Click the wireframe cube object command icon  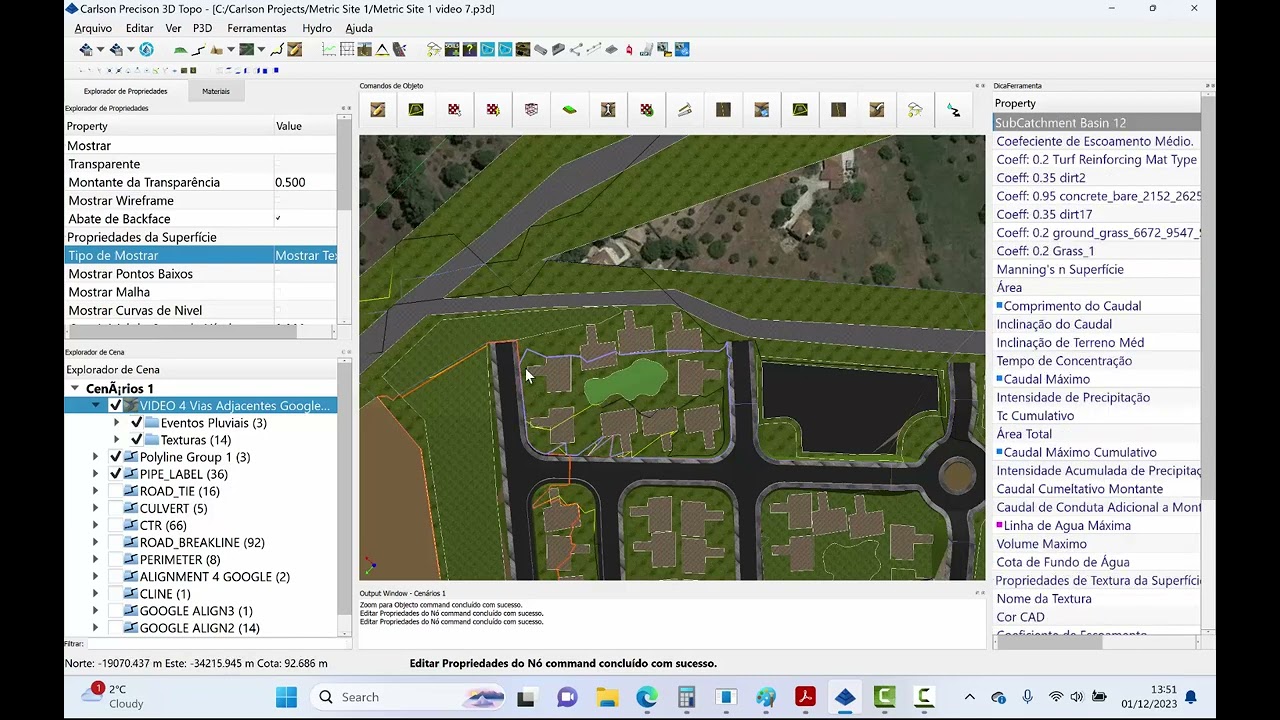(530, 110)
